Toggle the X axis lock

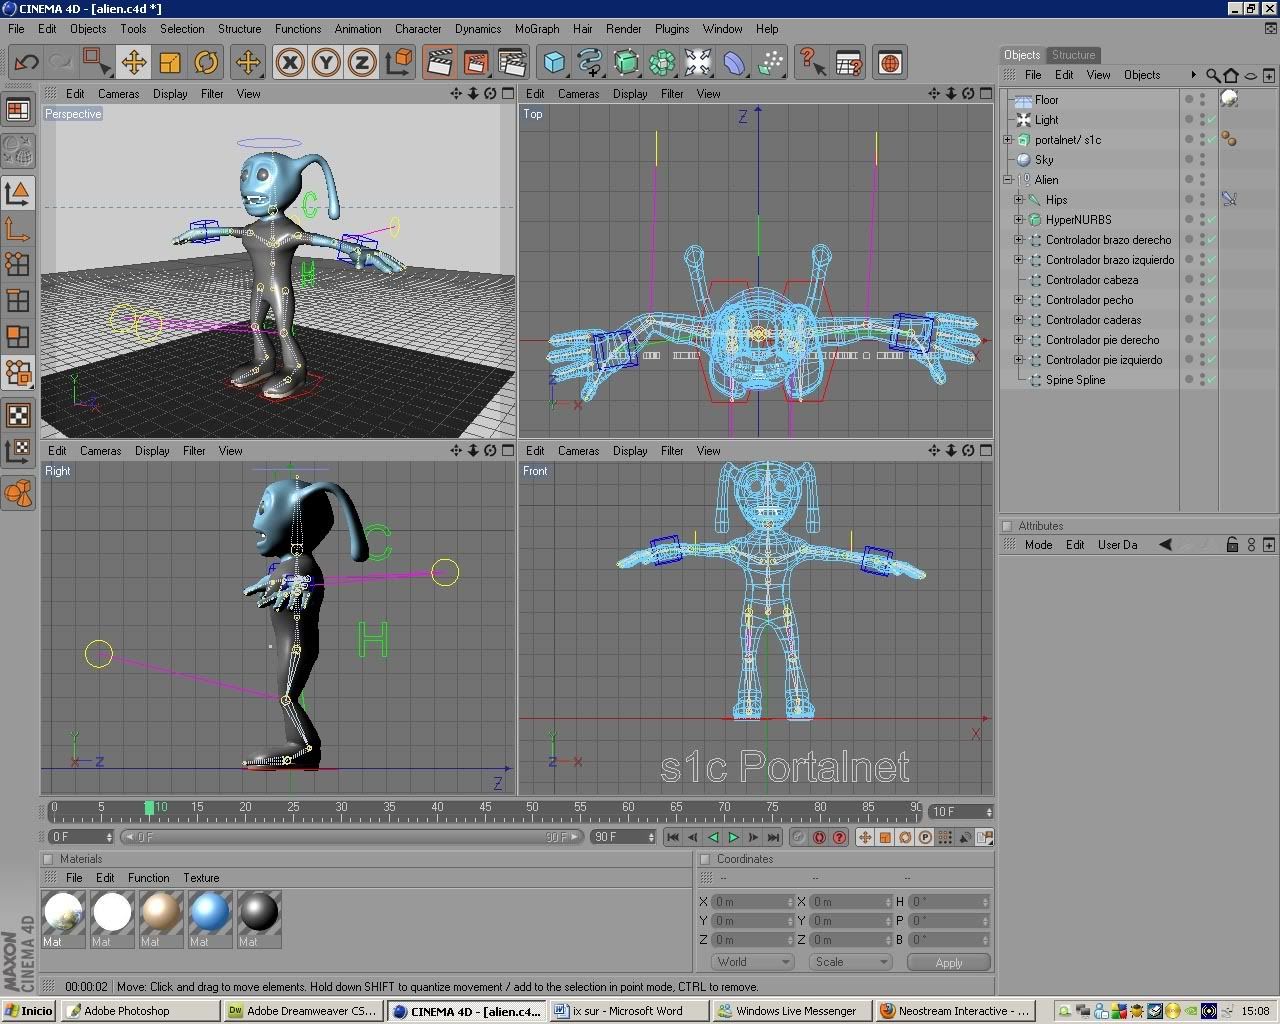290,63
